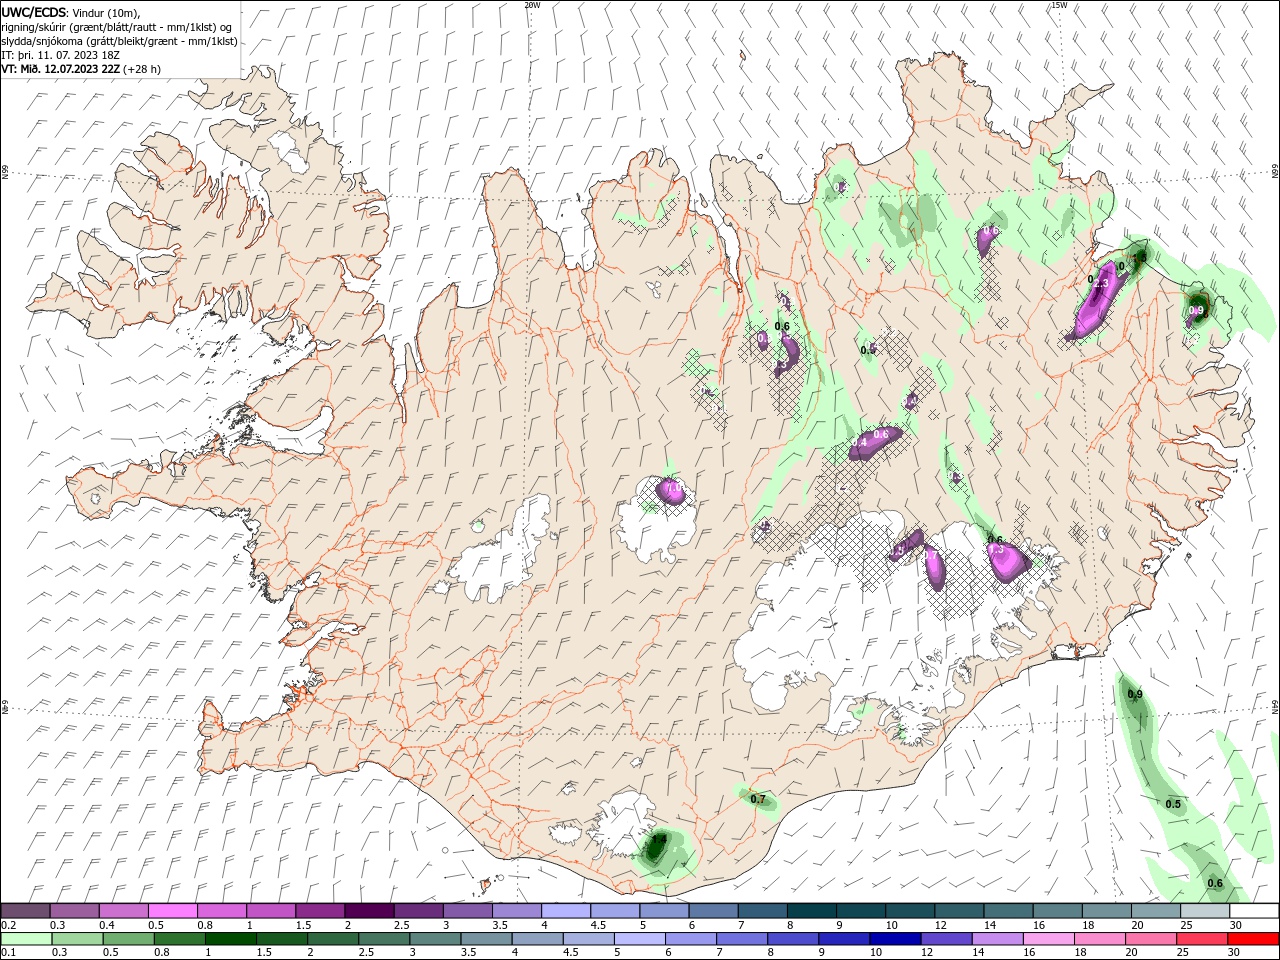
Task: Click the 0.2 label in snow legend
Action: click(9, 925)
